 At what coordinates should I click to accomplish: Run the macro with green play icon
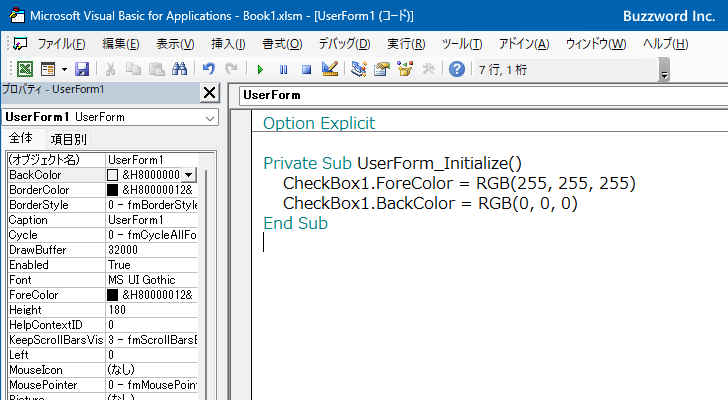260,69
